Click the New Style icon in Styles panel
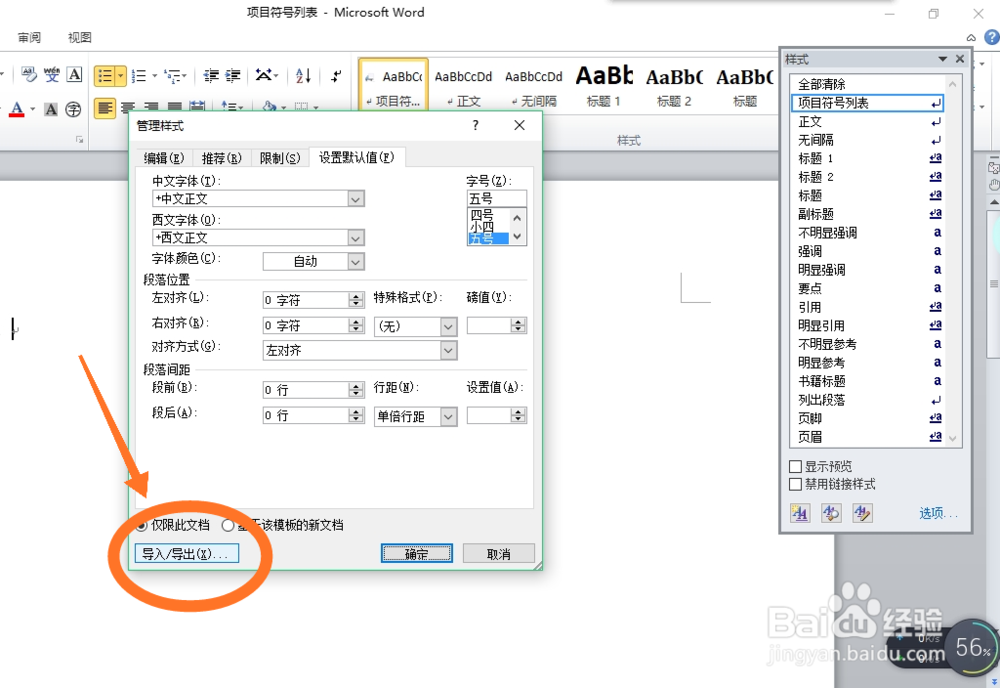Image resolution: width=1000 pixels, height=688 pixels. (800, 513)
